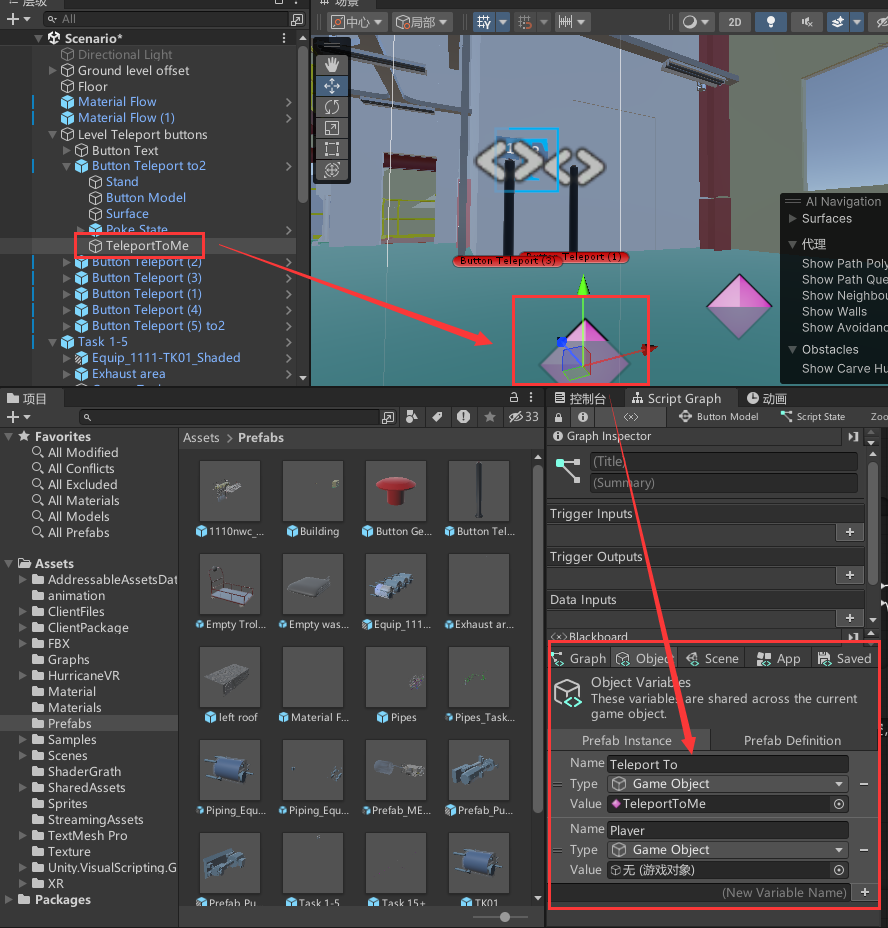Select the Rotate tool in scene toolbar
The width and height of the screenshot is (888, 928).
(332, 107)
